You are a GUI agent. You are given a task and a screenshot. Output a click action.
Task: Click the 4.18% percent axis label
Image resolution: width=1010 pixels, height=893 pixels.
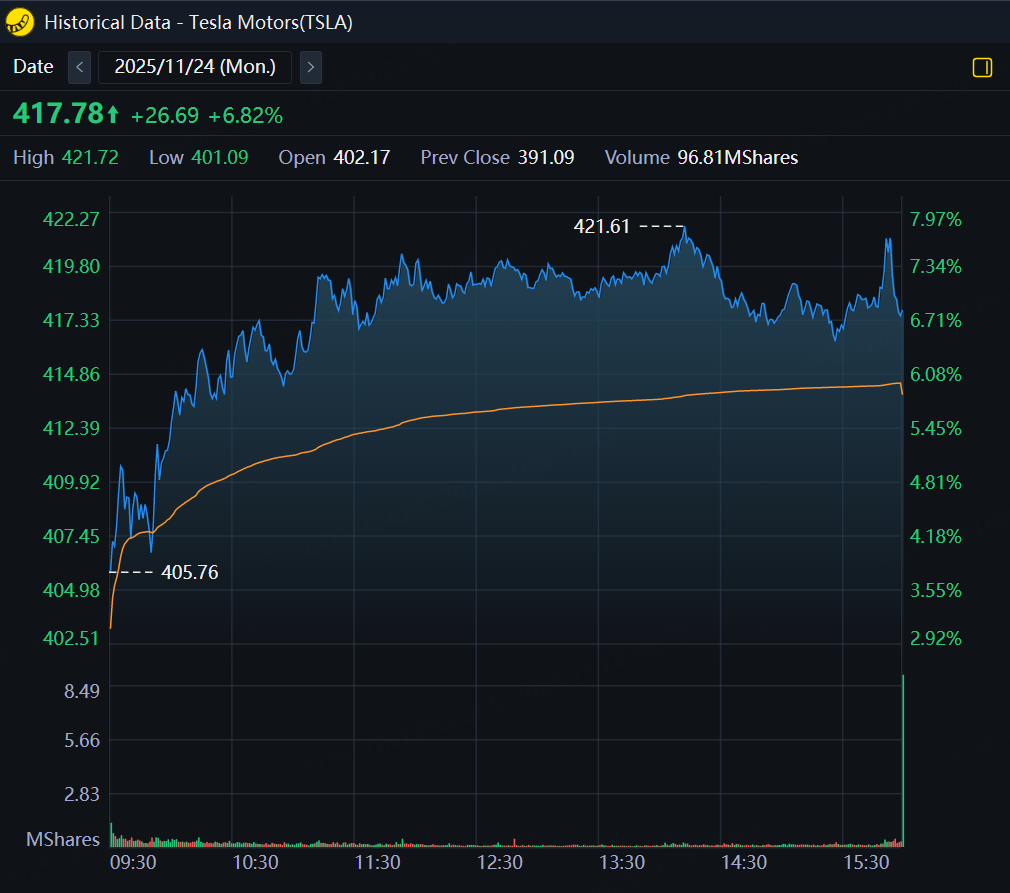coord(935,536)
